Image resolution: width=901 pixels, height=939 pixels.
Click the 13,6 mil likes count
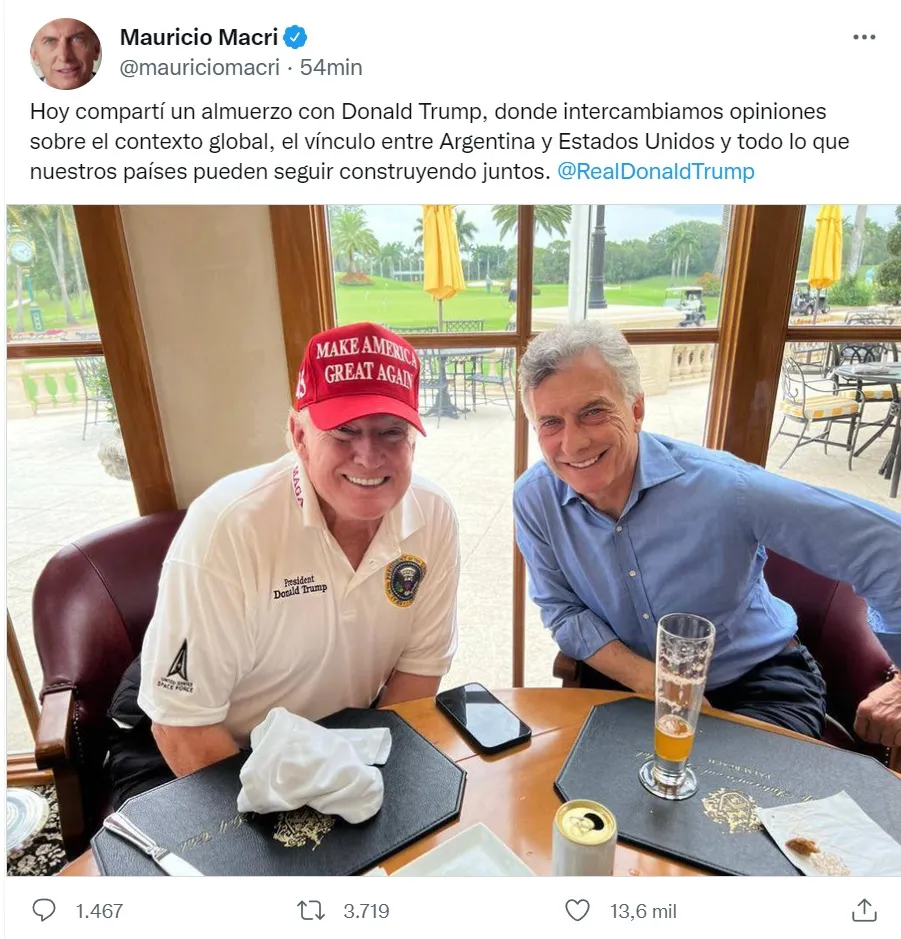point(643,911)
